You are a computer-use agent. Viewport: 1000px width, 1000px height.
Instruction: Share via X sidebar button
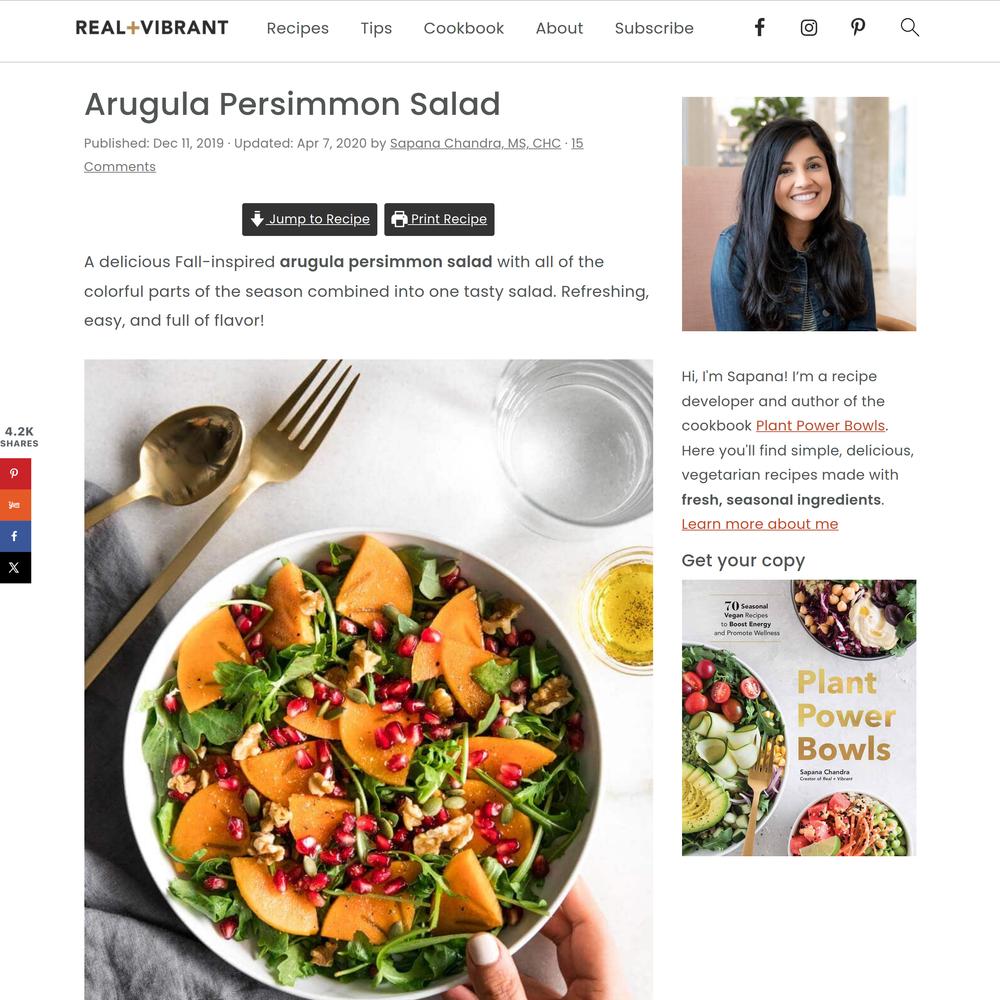coord(14,567)
